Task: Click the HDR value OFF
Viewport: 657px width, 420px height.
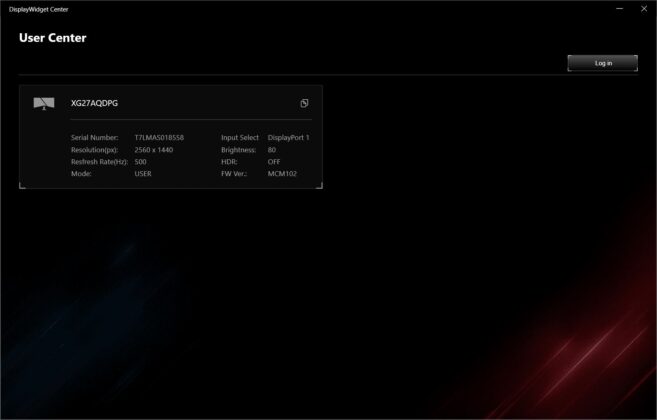Action: coord(274,162)
